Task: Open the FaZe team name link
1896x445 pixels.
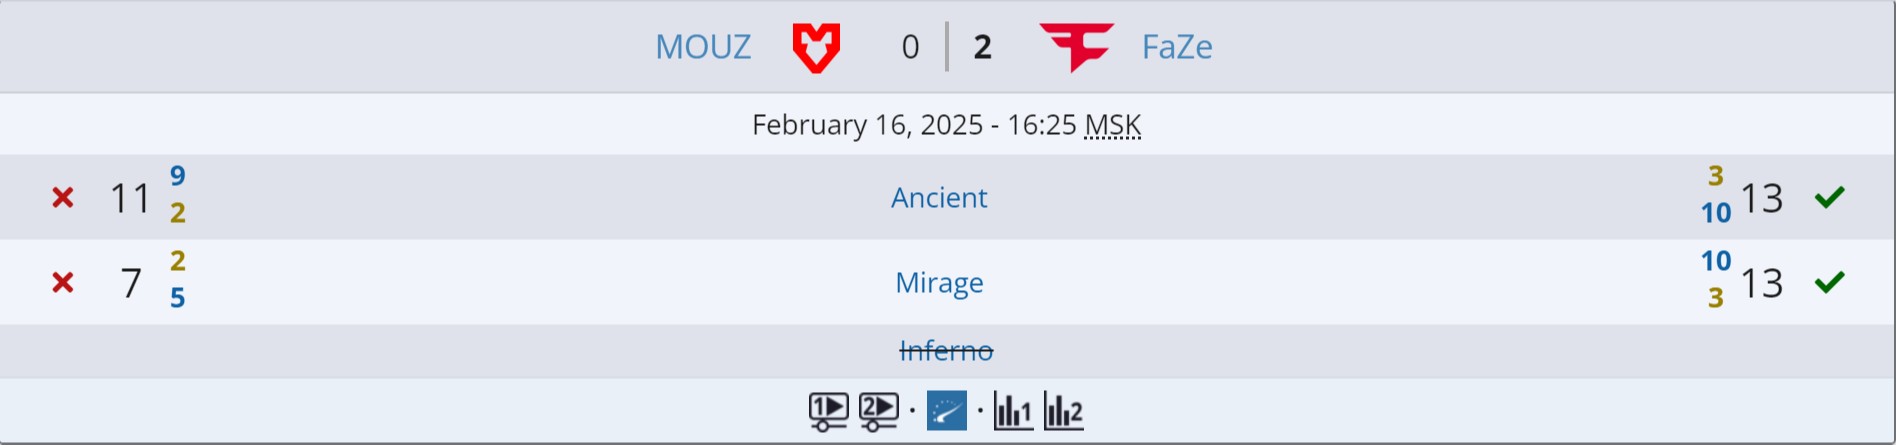Action: pos(1177,47)
